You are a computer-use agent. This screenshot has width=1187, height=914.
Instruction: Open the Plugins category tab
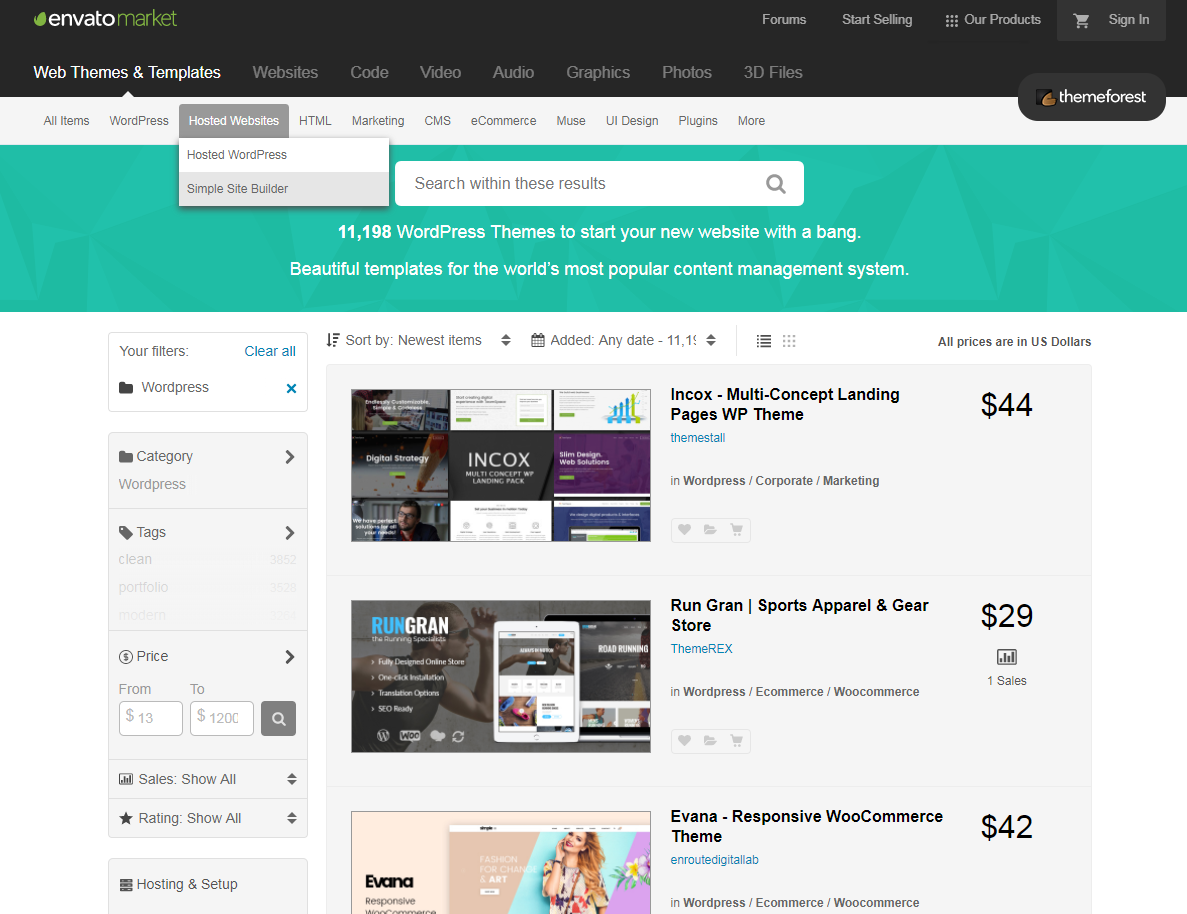(x=698, y=121)
